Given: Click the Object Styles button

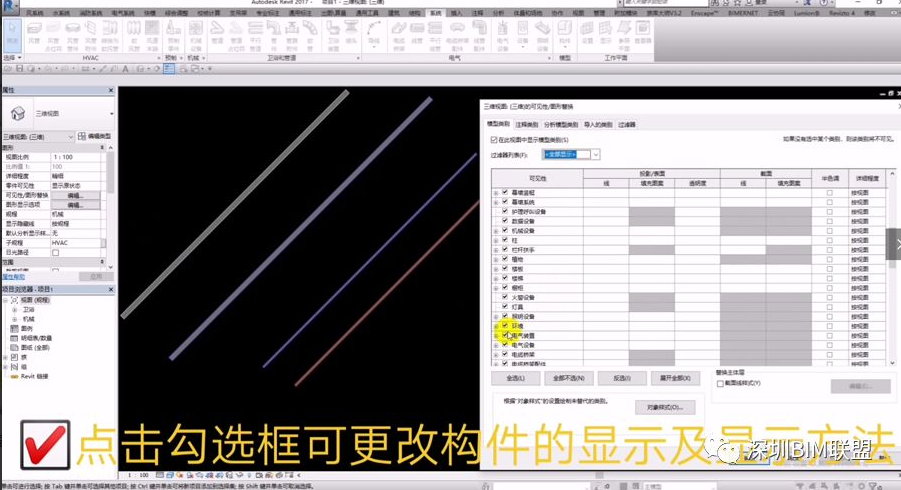Looking at the screenshot, I should pos(665,407).
